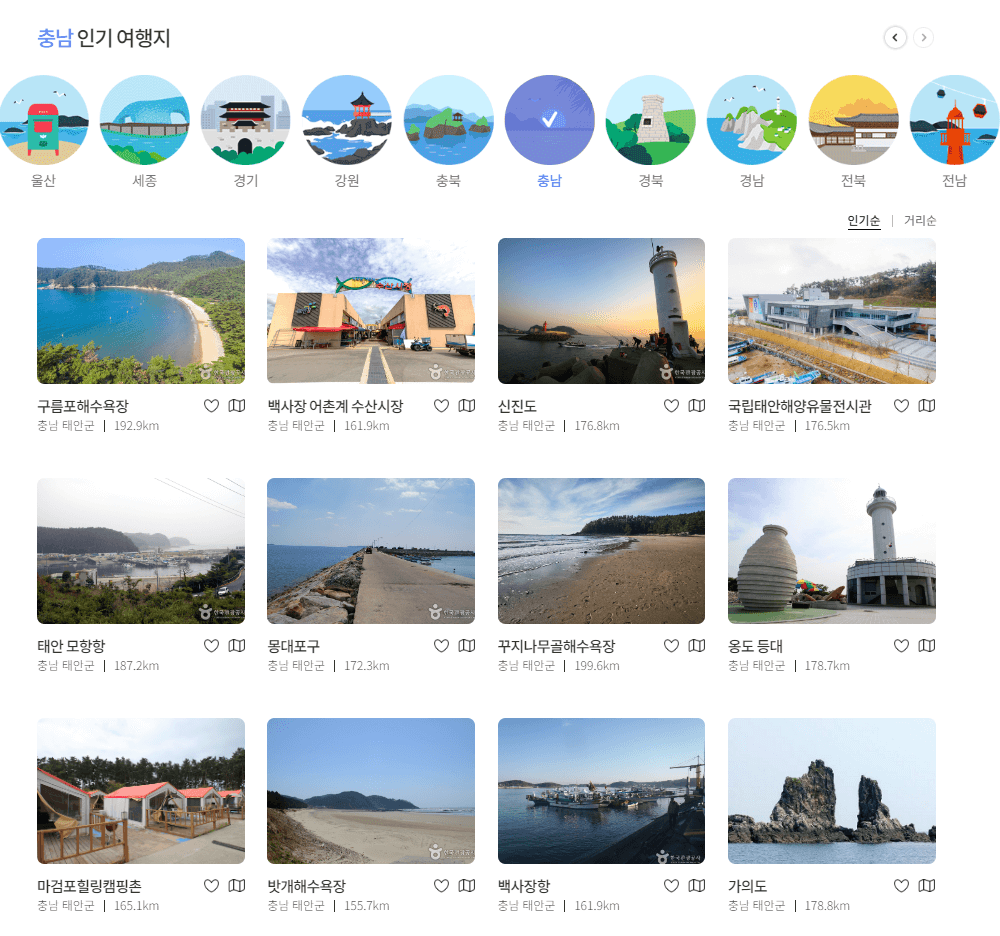
Task: Add 백사장항 to favorites via heart
Action: pyautogui.click(x=671, y=886)
